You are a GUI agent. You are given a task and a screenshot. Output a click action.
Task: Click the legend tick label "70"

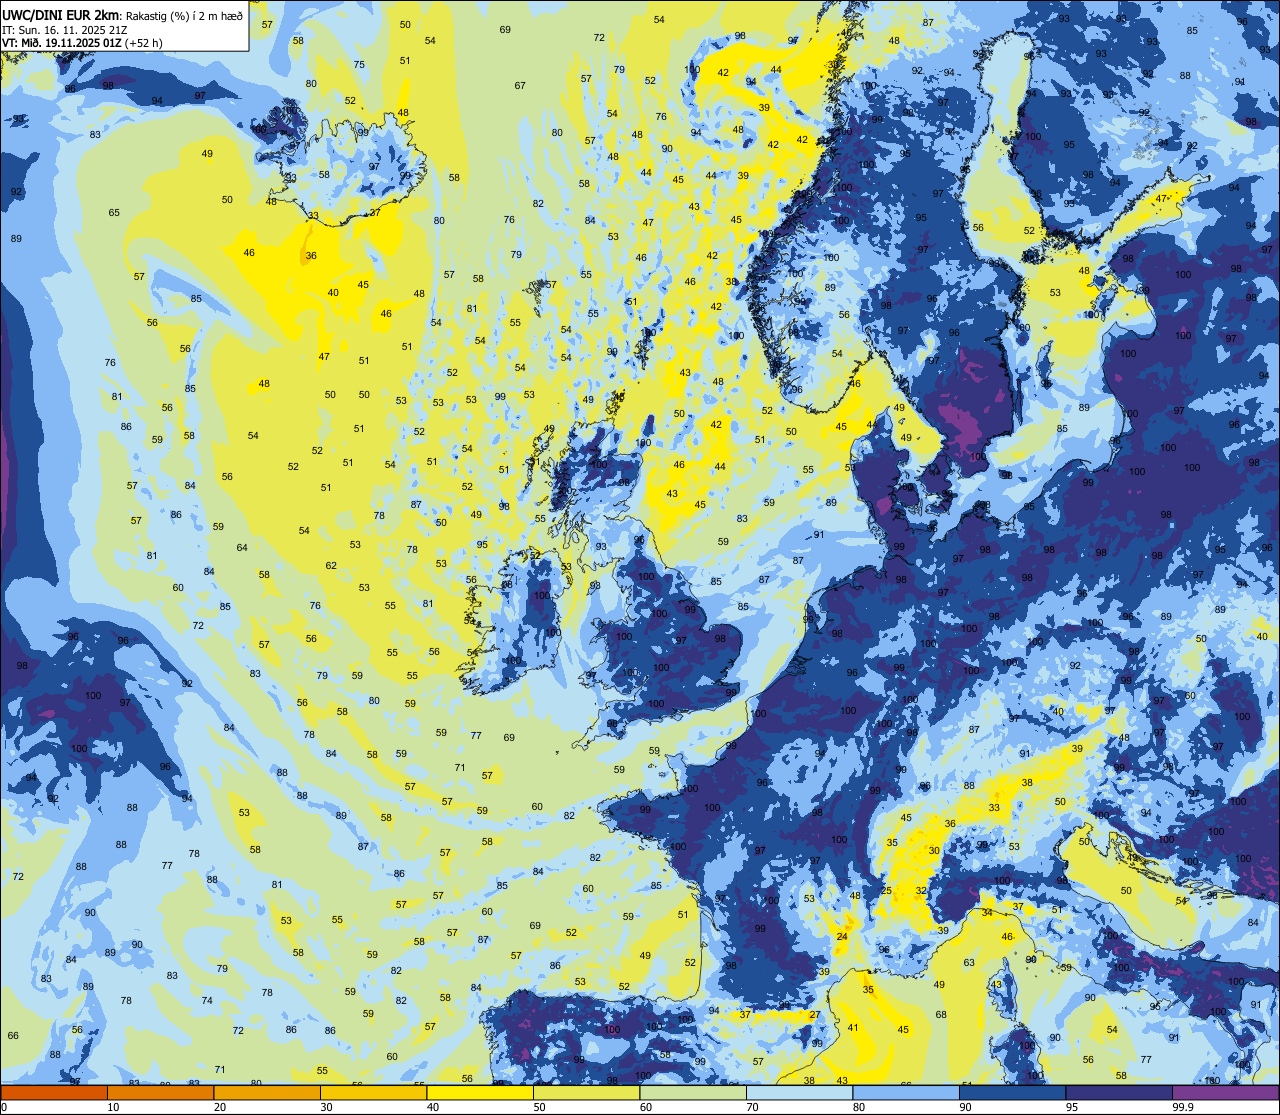click(x=752, y=1107)
